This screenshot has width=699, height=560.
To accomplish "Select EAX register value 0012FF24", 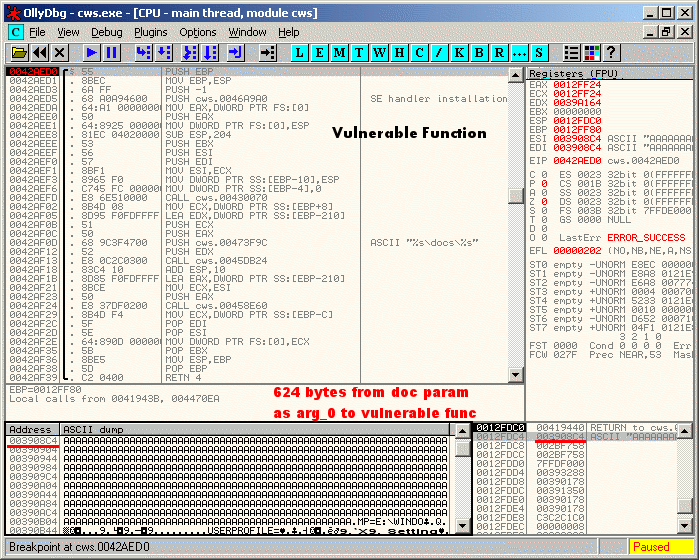I will [x=577, y=85].
